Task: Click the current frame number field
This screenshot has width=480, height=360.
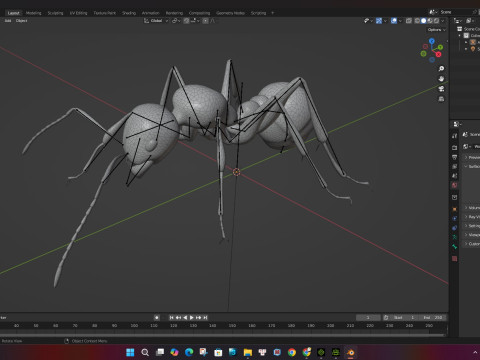Action: (368, 318)
